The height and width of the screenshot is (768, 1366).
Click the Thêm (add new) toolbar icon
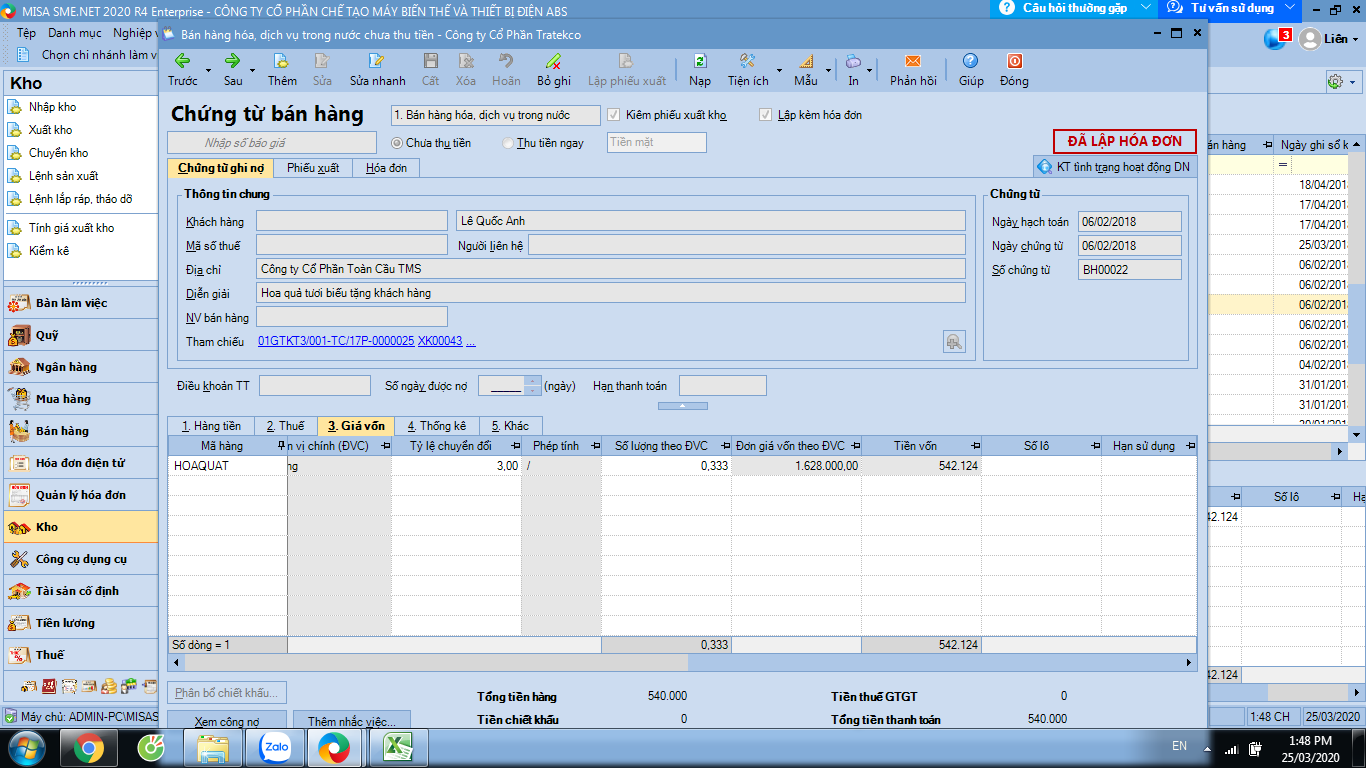click(x=282, y=62)
